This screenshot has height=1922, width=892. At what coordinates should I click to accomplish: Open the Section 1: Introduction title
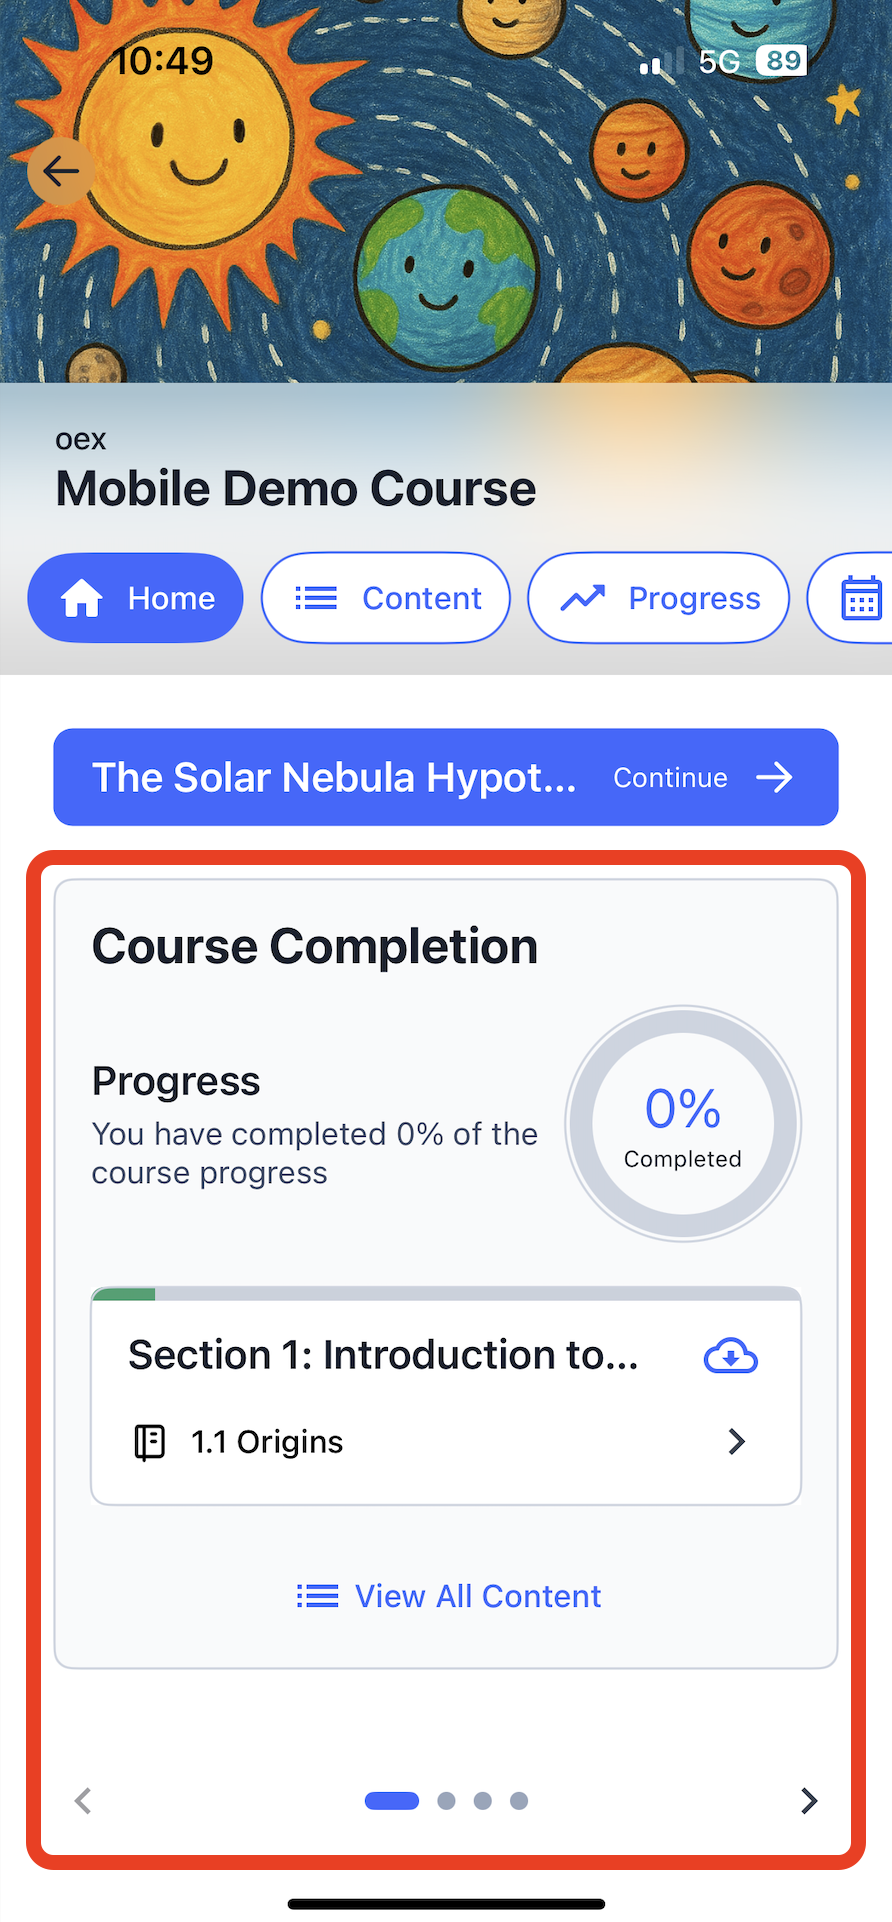point(383,1355)
